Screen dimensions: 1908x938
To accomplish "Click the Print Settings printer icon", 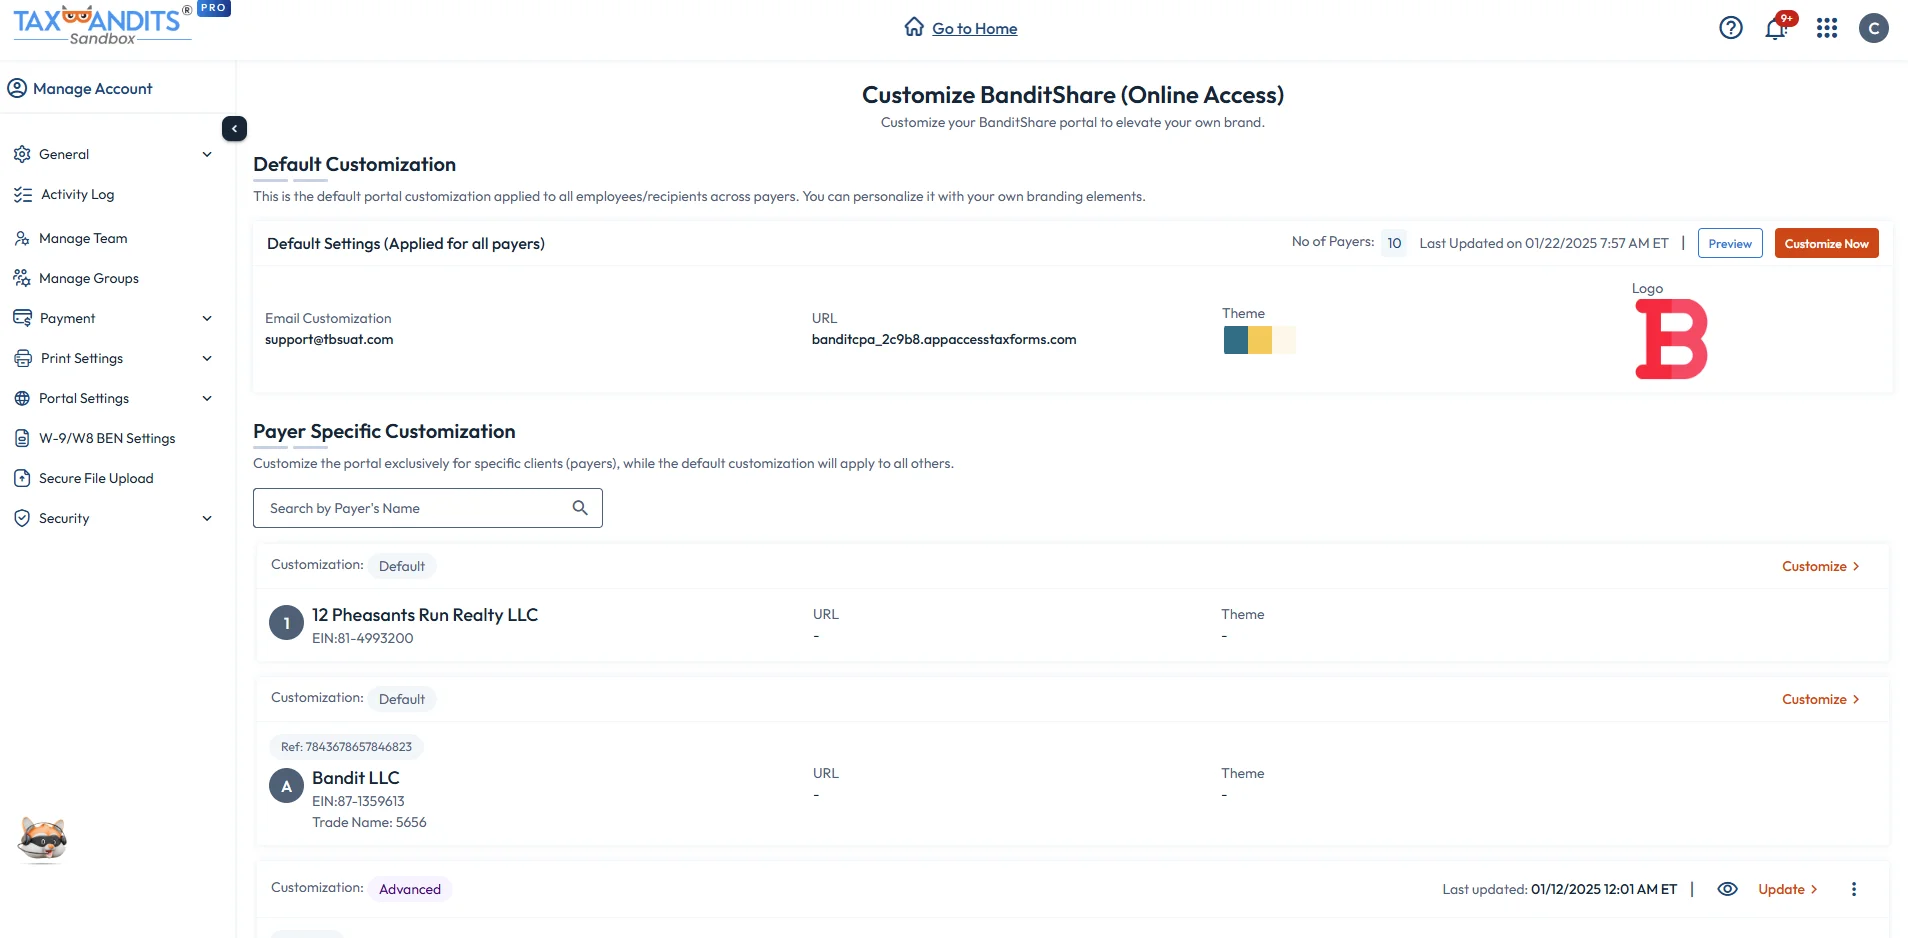I will pos(23,358).
